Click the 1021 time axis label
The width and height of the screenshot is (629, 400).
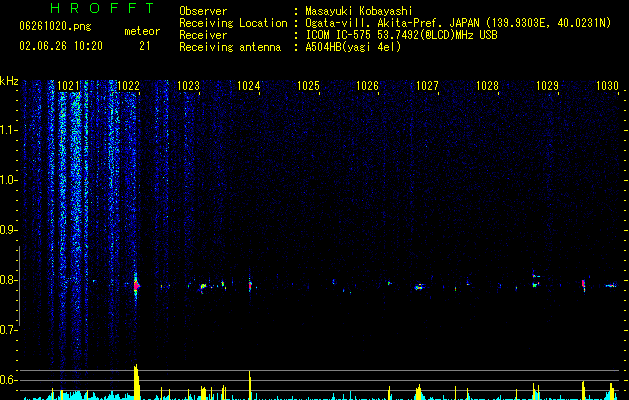(x=68, y=86)
